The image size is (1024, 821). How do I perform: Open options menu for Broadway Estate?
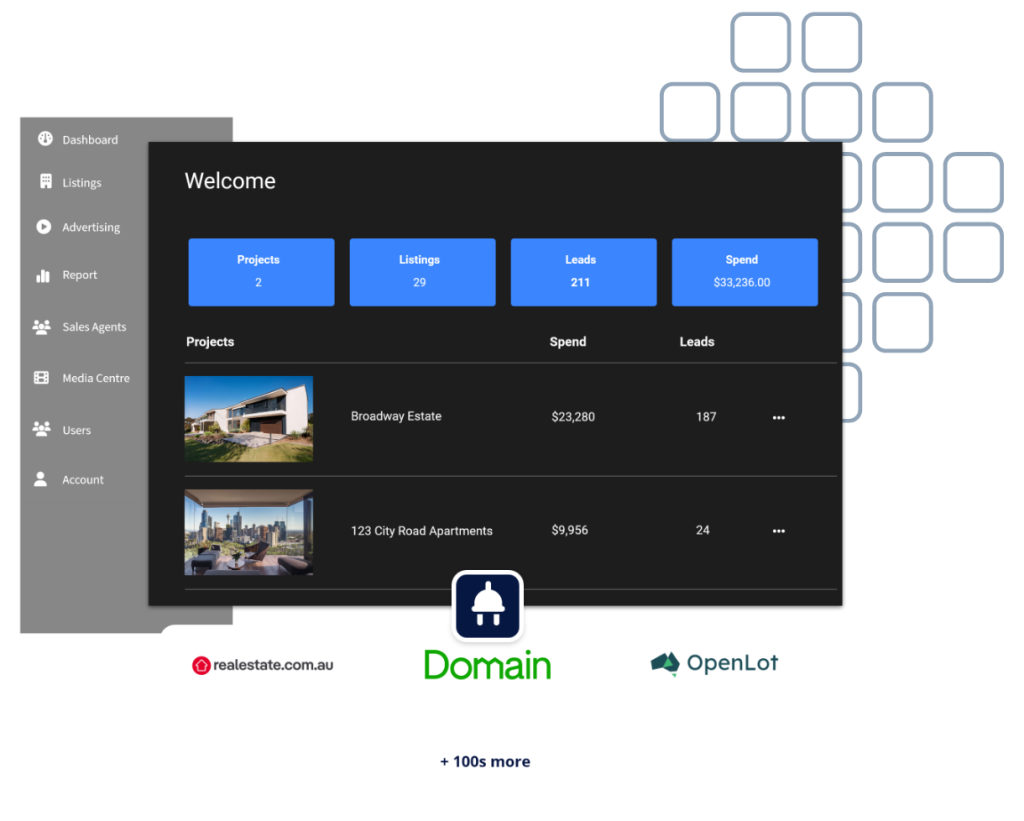point(779,418)
